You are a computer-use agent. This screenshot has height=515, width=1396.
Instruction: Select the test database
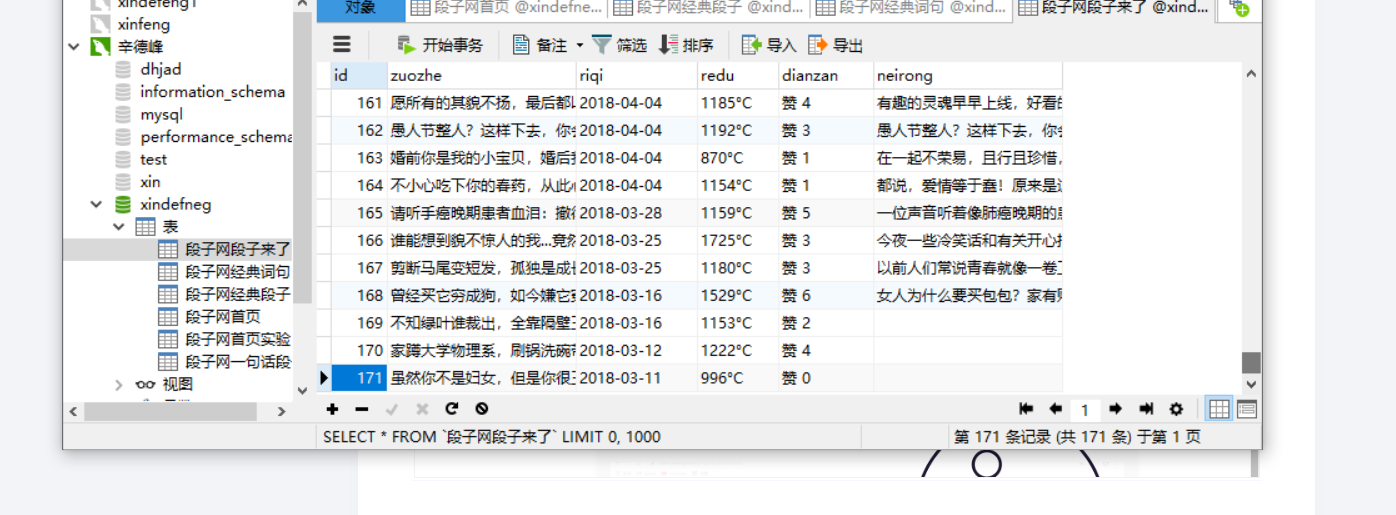(x=153, y=159)
